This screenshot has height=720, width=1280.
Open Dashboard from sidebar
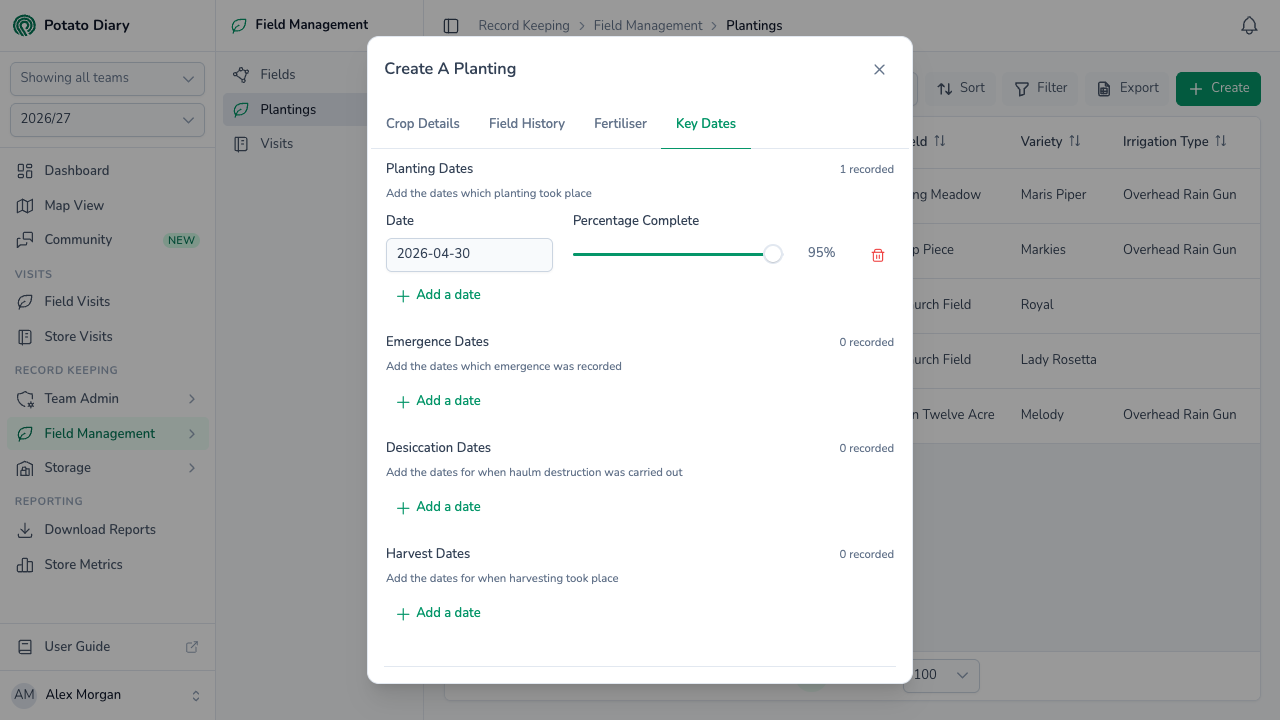107,171
